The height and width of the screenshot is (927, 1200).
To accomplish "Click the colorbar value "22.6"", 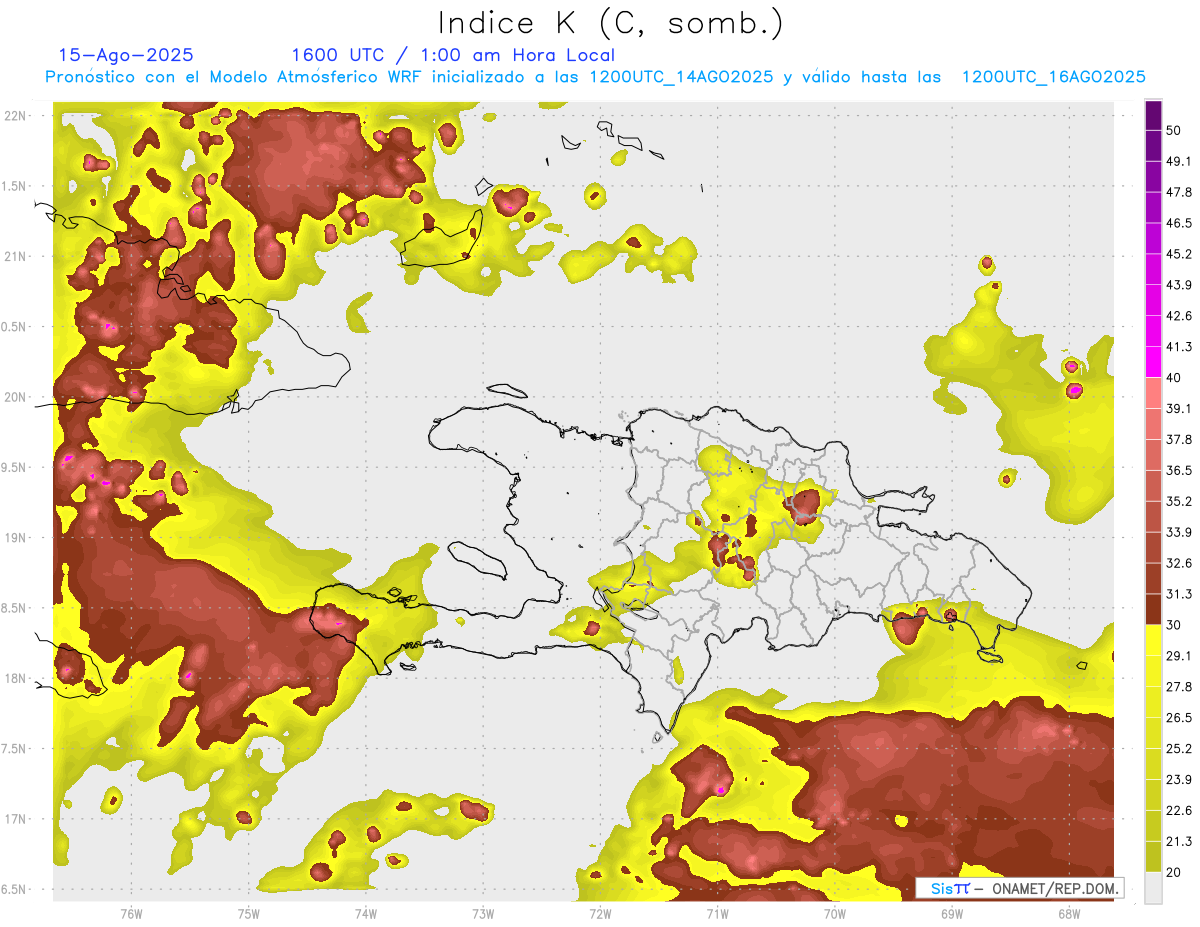I will point(1178,811).
